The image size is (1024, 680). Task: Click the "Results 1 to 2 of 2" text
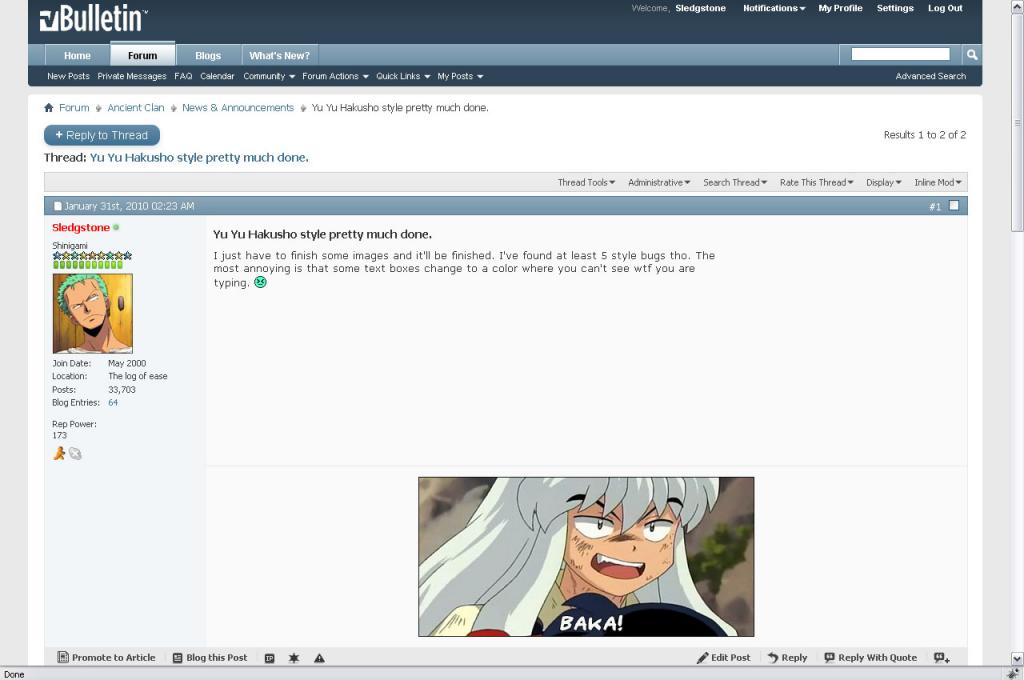pyautogui.click(x=925, y=135)
